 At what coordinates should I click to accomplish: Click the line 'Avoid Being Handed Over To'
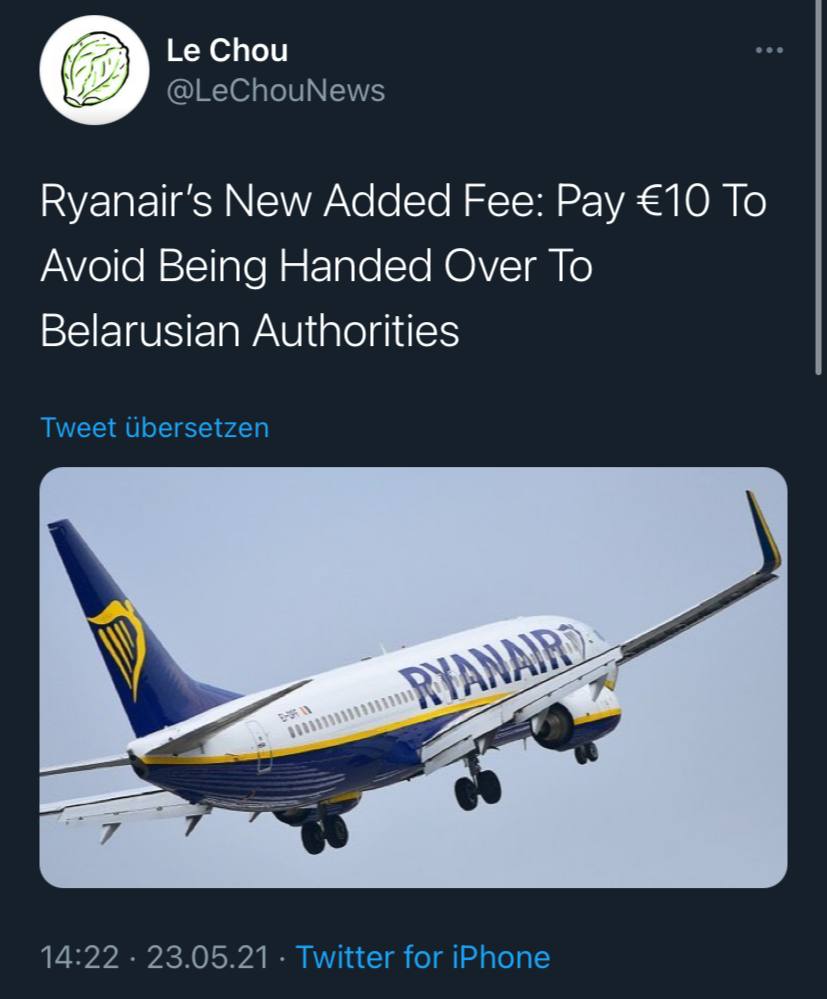[x=317, y=266]
